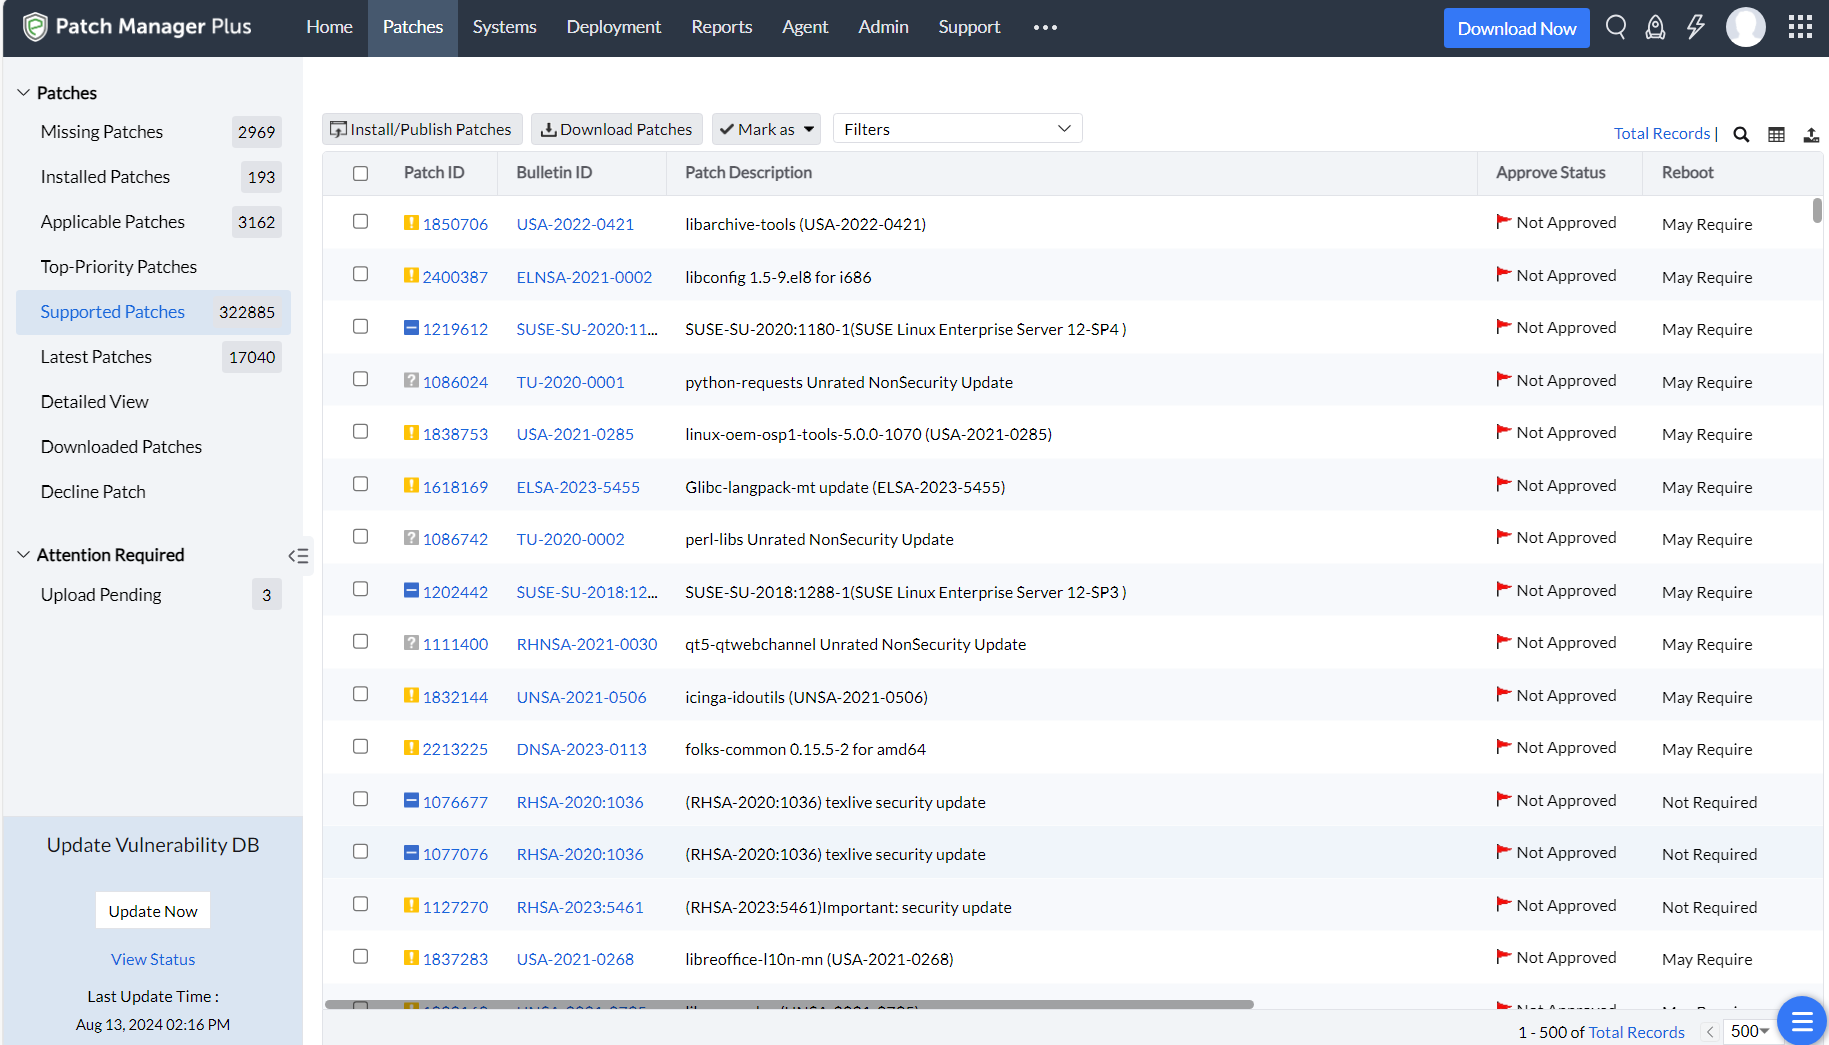Select checkbox for patch 1219612

[x=361, y=327]
